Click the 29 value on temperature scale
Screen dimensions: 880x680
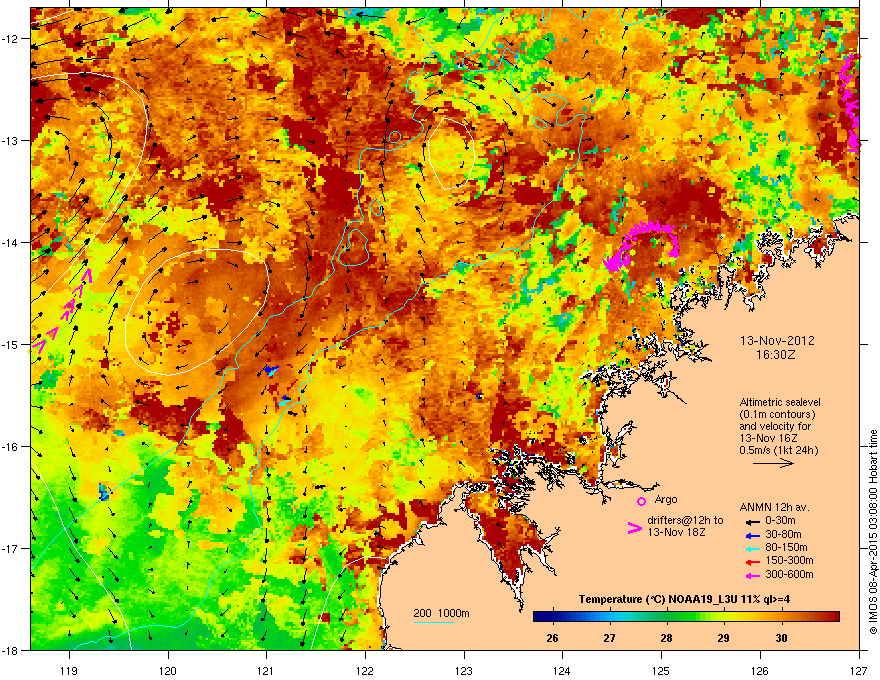coord(723,638)
